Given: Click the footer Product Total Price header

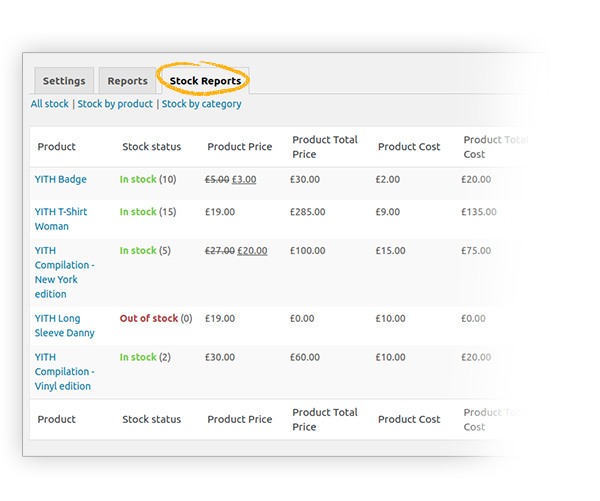Looking at the screenshot, I should [325, 419].
